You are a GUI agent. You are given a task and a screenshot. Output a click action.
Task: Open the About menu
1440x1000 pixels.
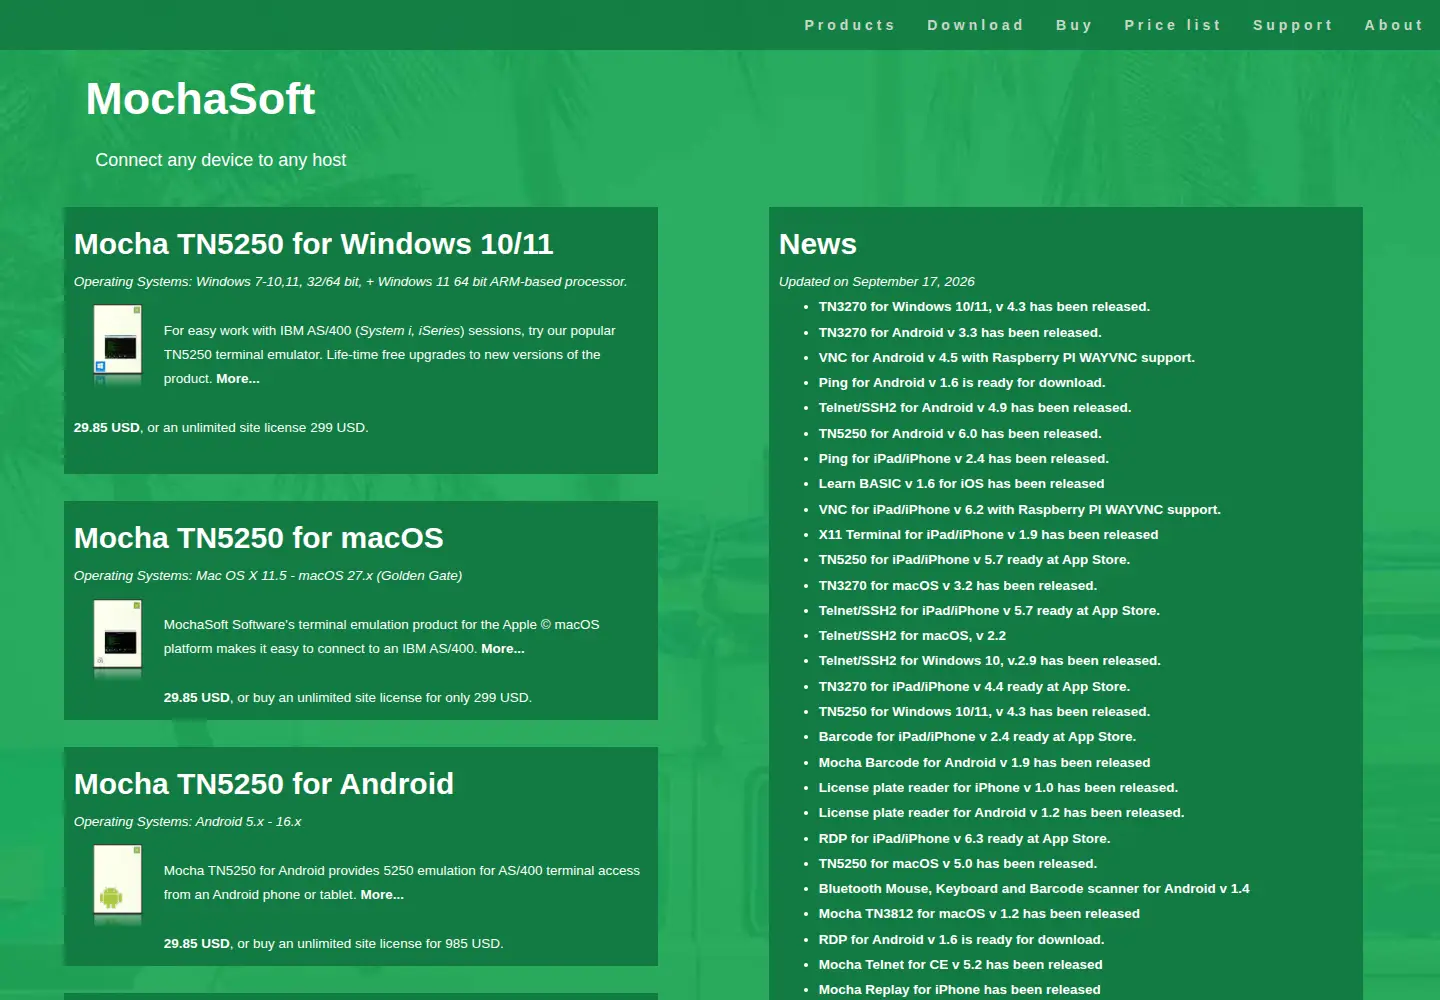[x=1394, y=25]
